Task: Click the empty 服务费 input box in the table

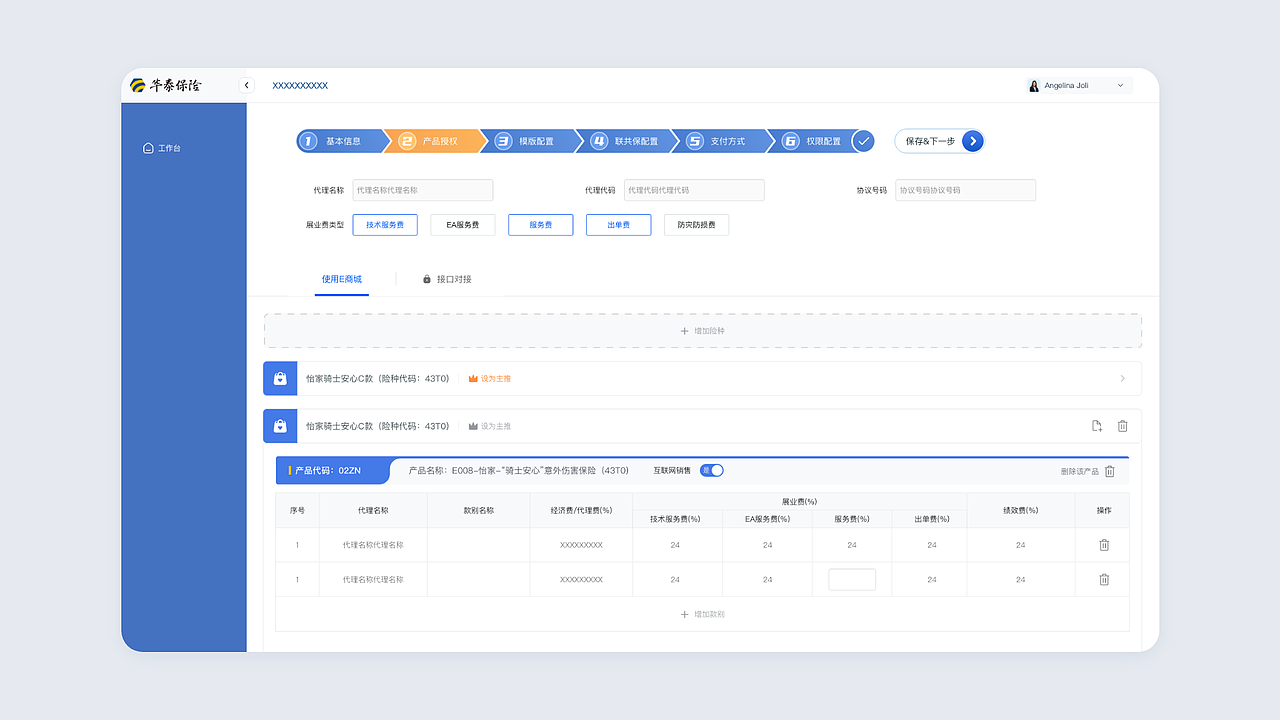Action: coord(852,579)
